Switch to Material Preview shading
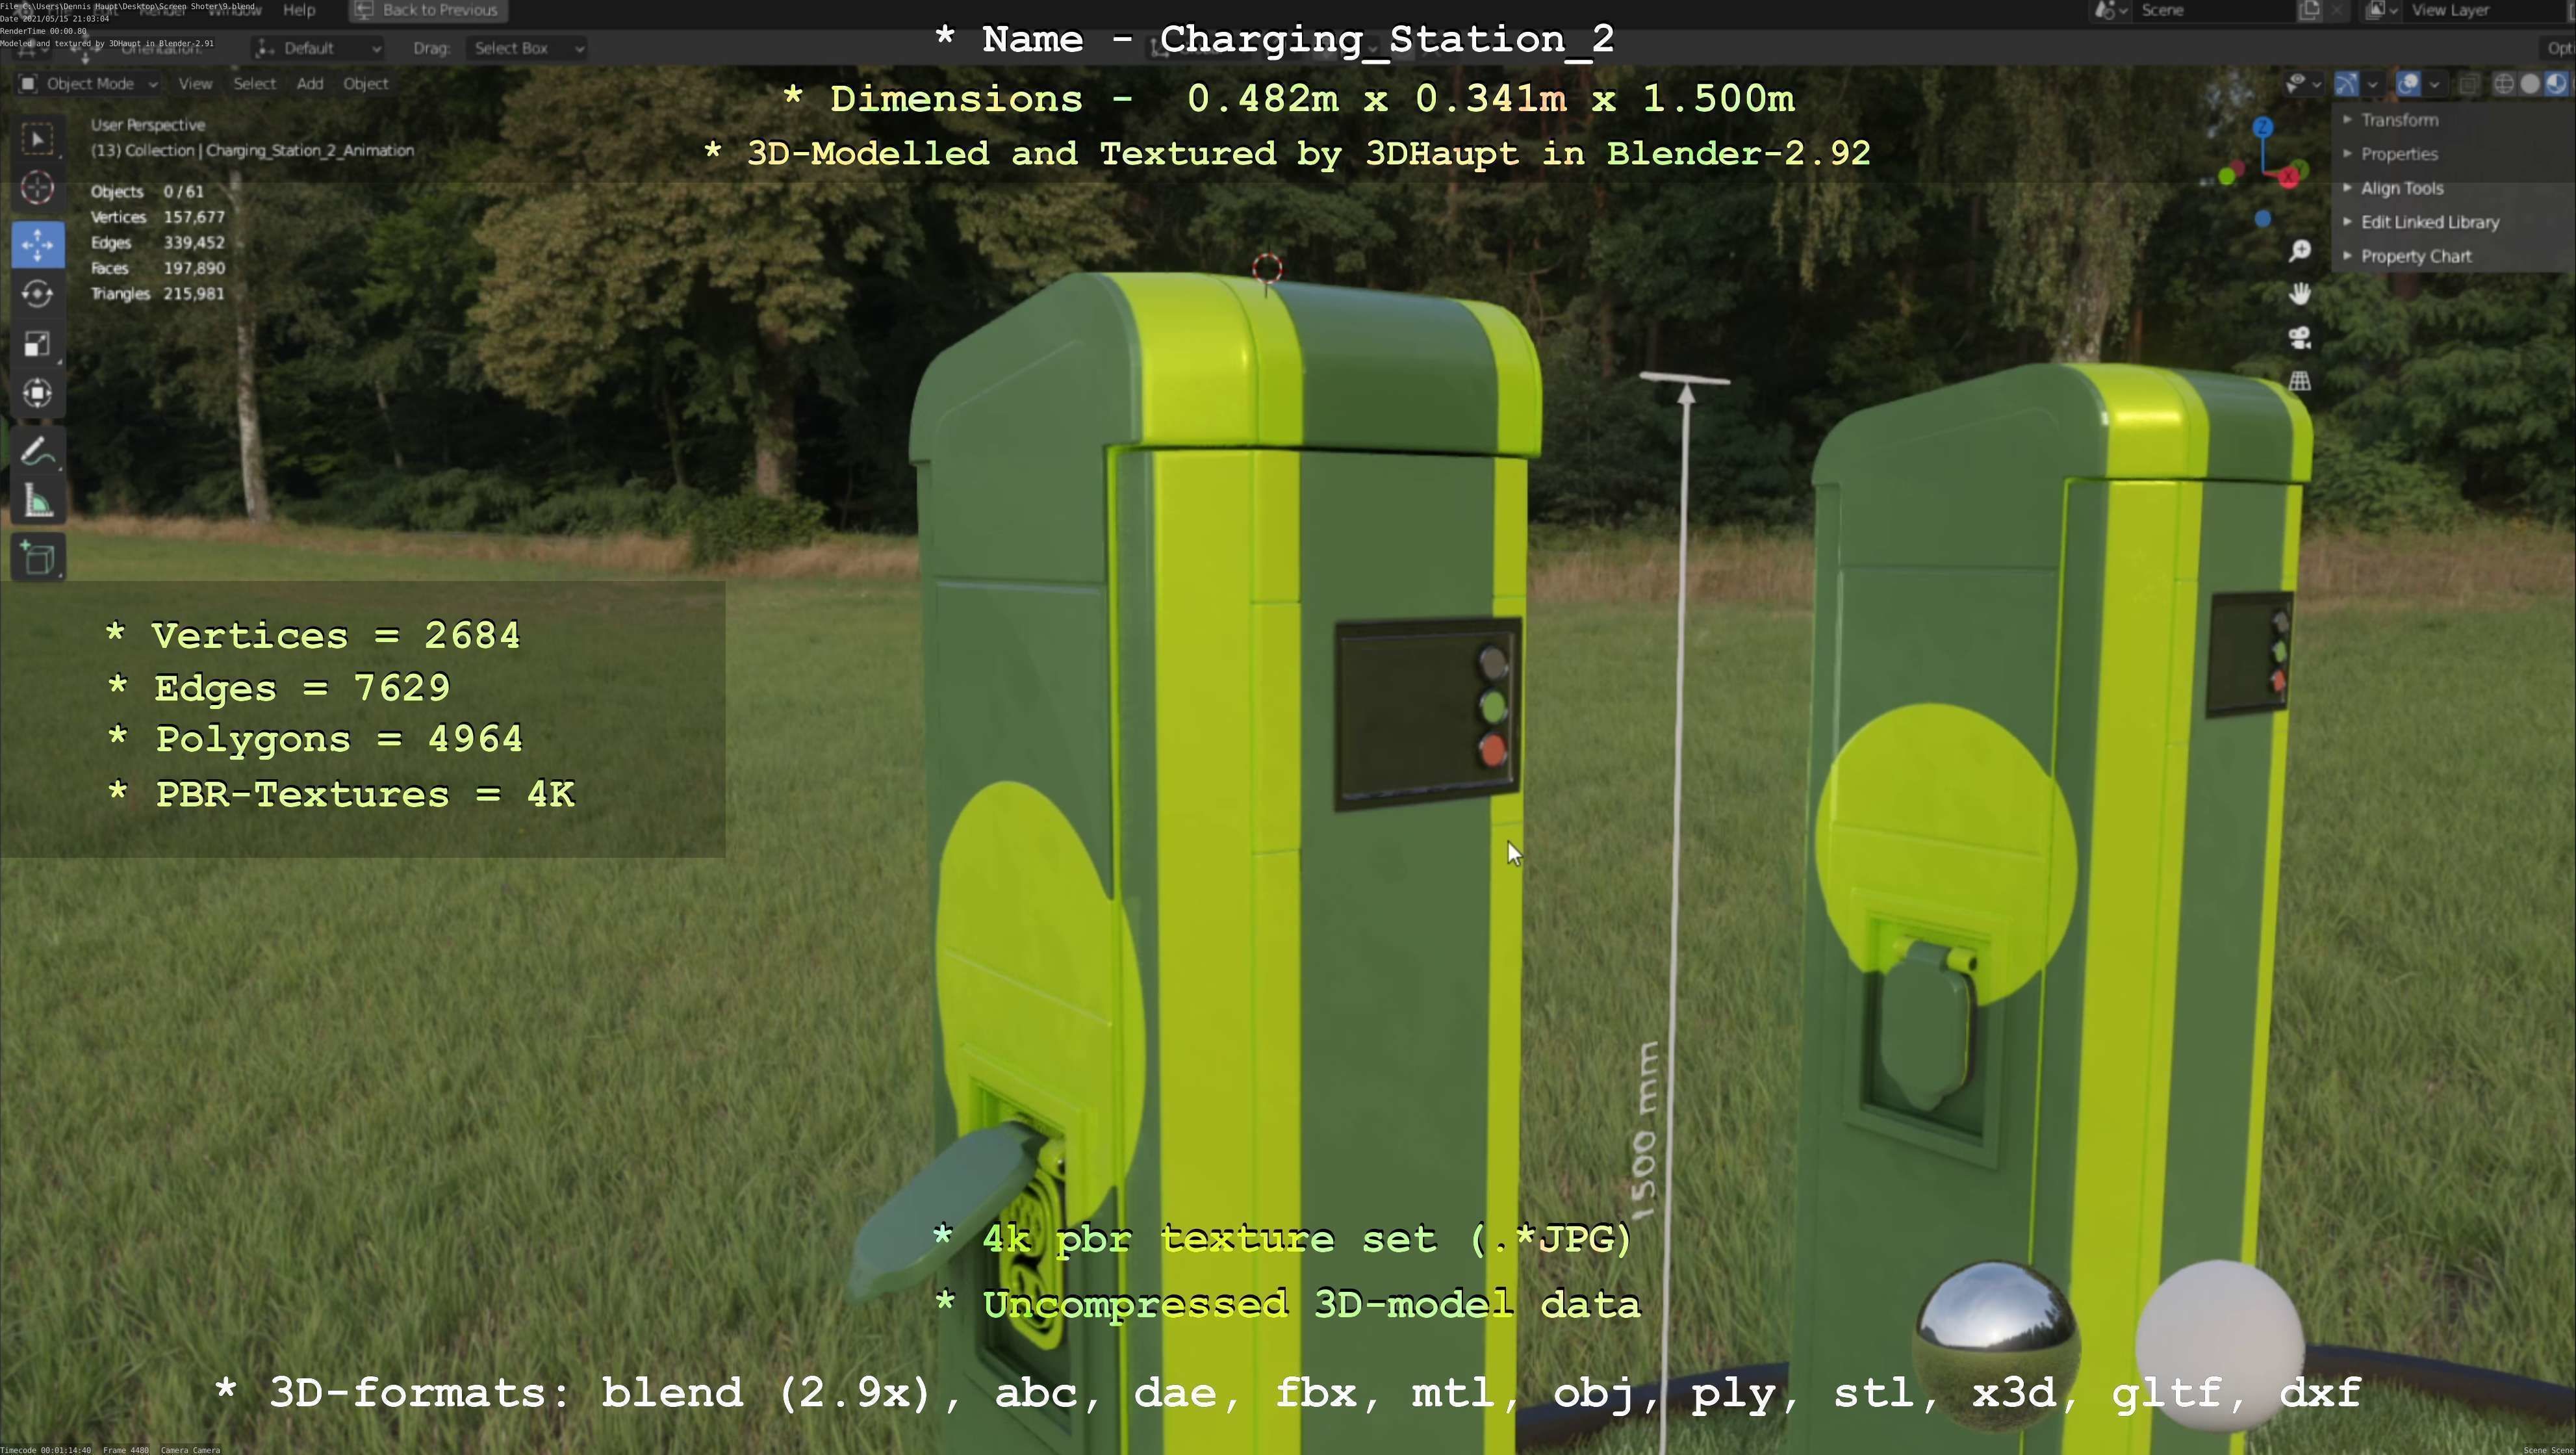2576x1455 pixels. point(2555,84)
